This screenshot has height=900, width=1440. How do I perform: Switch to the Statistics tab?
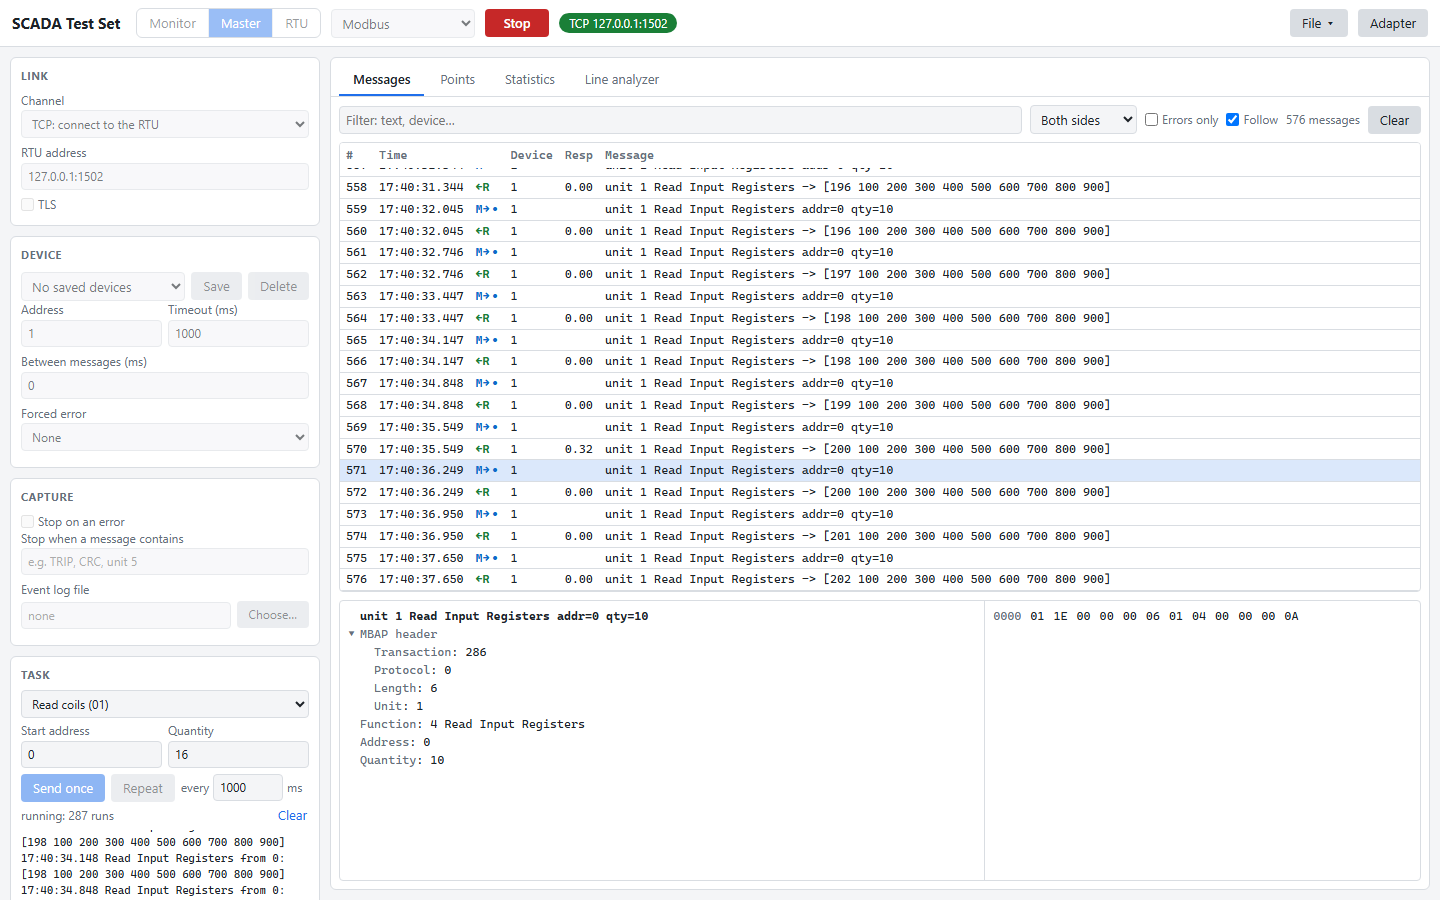pos(530,80)
